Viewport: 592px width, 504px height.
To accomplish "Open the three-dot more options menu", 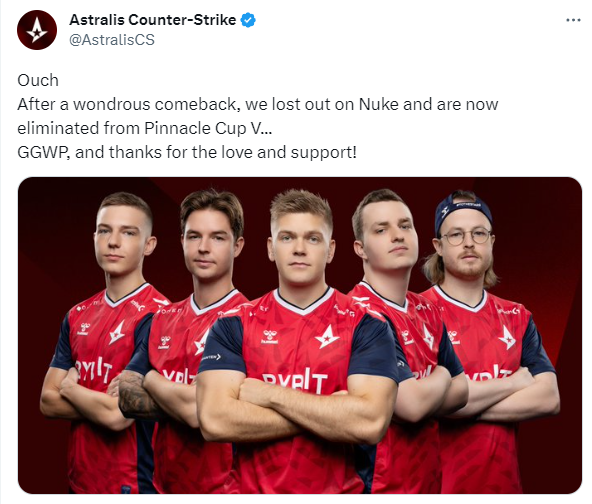I will (x=573, y=20).
